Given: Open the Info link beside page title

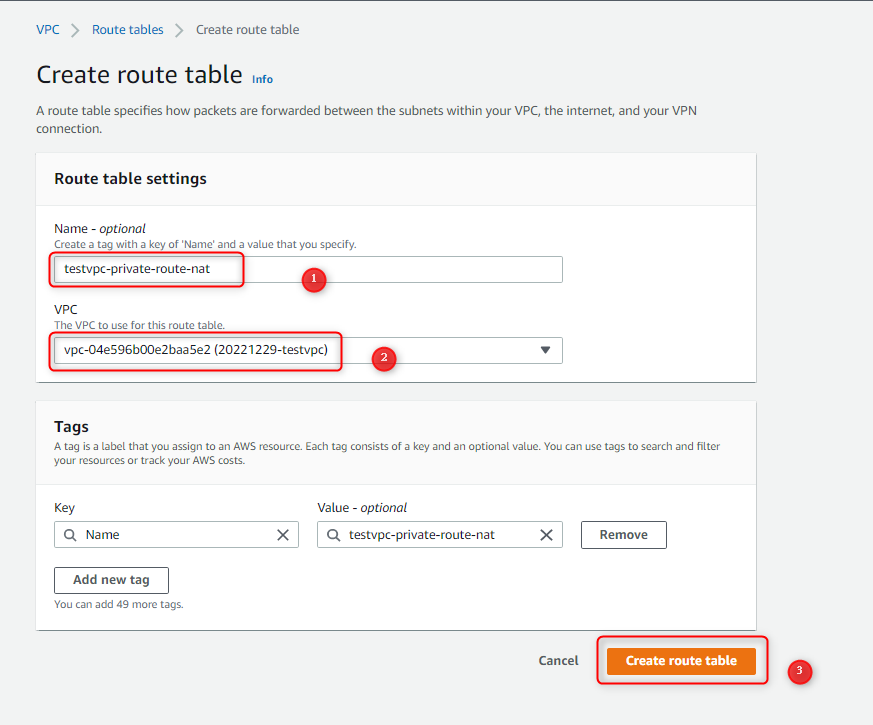Looking at the screenshot, I should pos(262,79).
